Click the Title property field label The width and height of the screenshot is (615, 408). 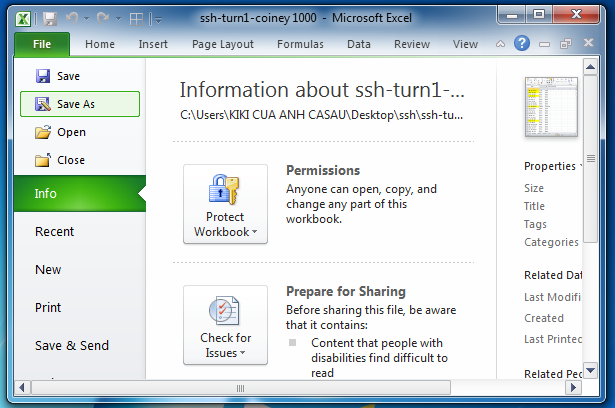click(x=534, y=206)
